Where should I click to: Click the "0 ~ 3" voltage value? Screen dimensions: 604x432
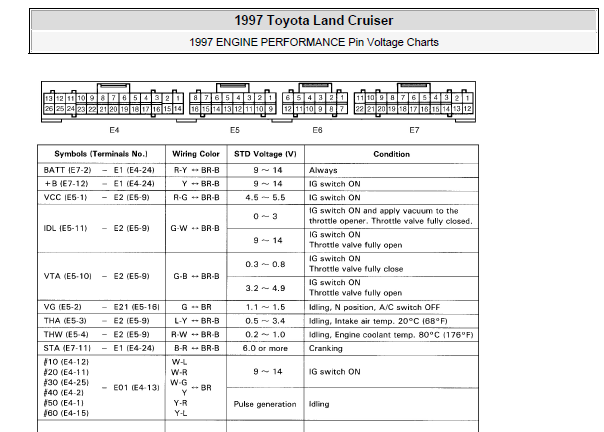(x=265, y=216)
